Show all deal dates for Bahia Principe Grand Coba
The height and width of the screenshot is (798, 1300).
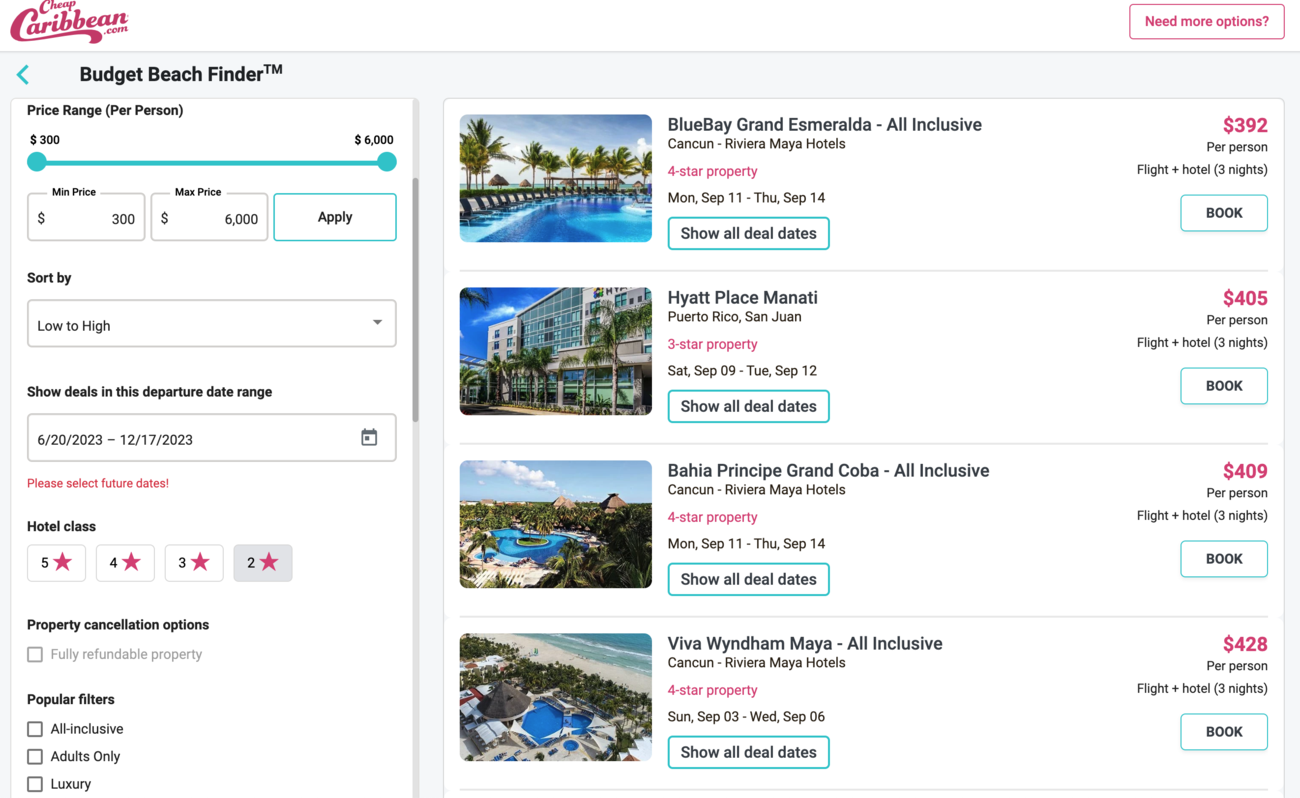click(748, 579)
